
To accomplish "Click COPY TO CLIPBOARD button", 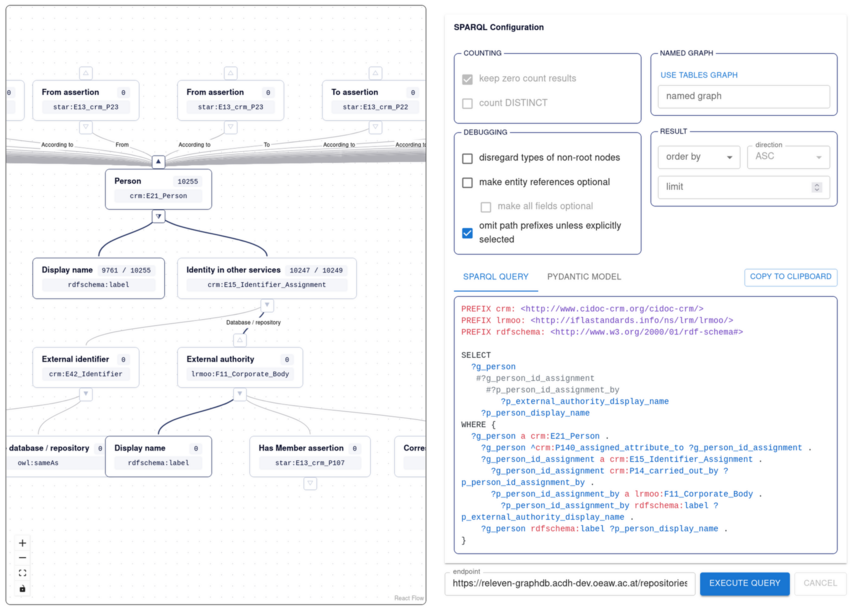I will 791,277.
